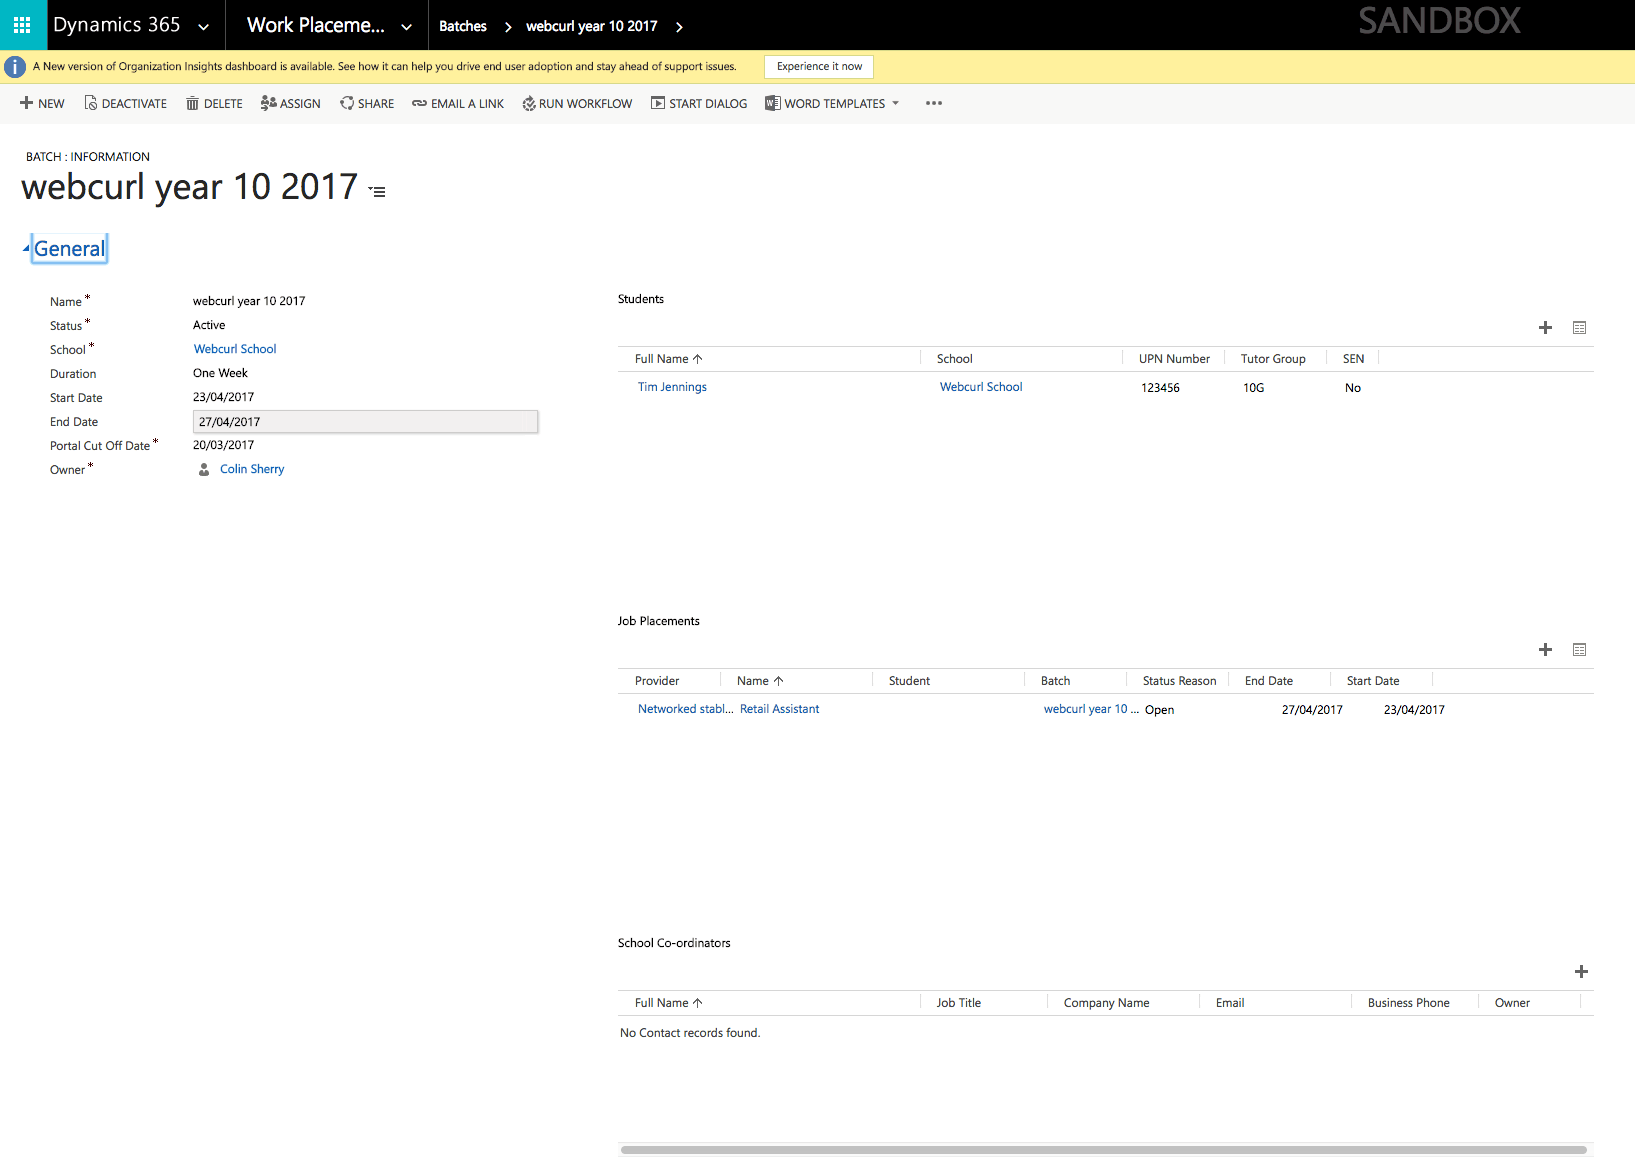
Task: Navigate back via Batches breadcrumb
Action: pos(462,26)
